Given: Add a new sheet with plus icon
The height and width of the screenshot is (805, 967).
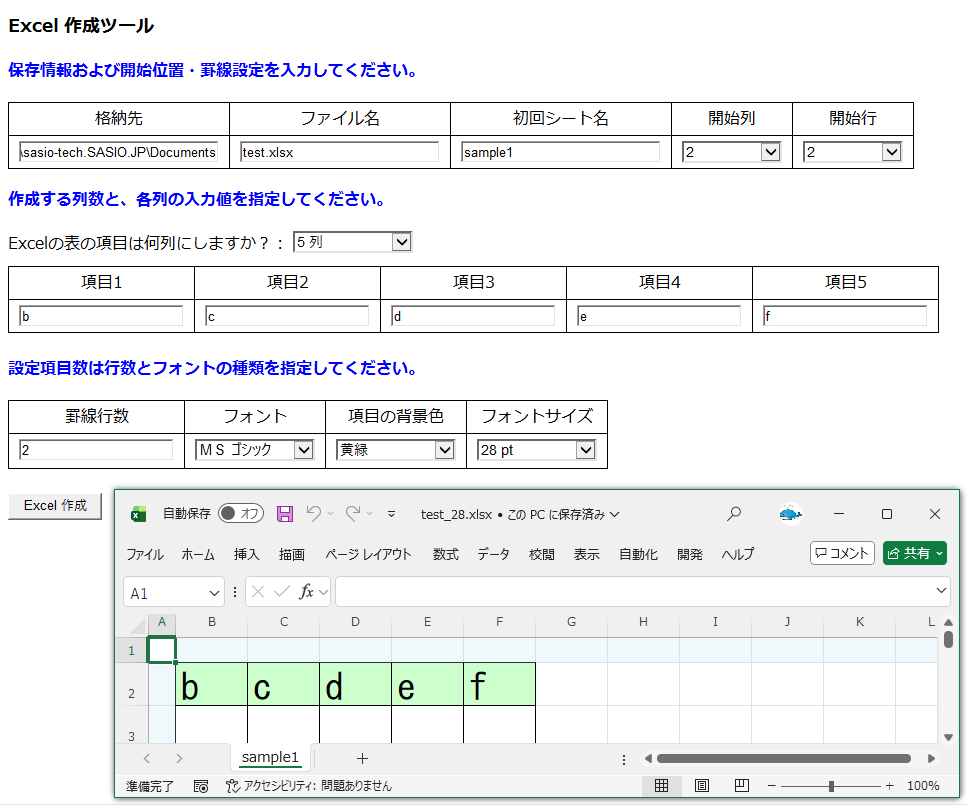Looking at the screenshot, I should (x=362, y=758).
